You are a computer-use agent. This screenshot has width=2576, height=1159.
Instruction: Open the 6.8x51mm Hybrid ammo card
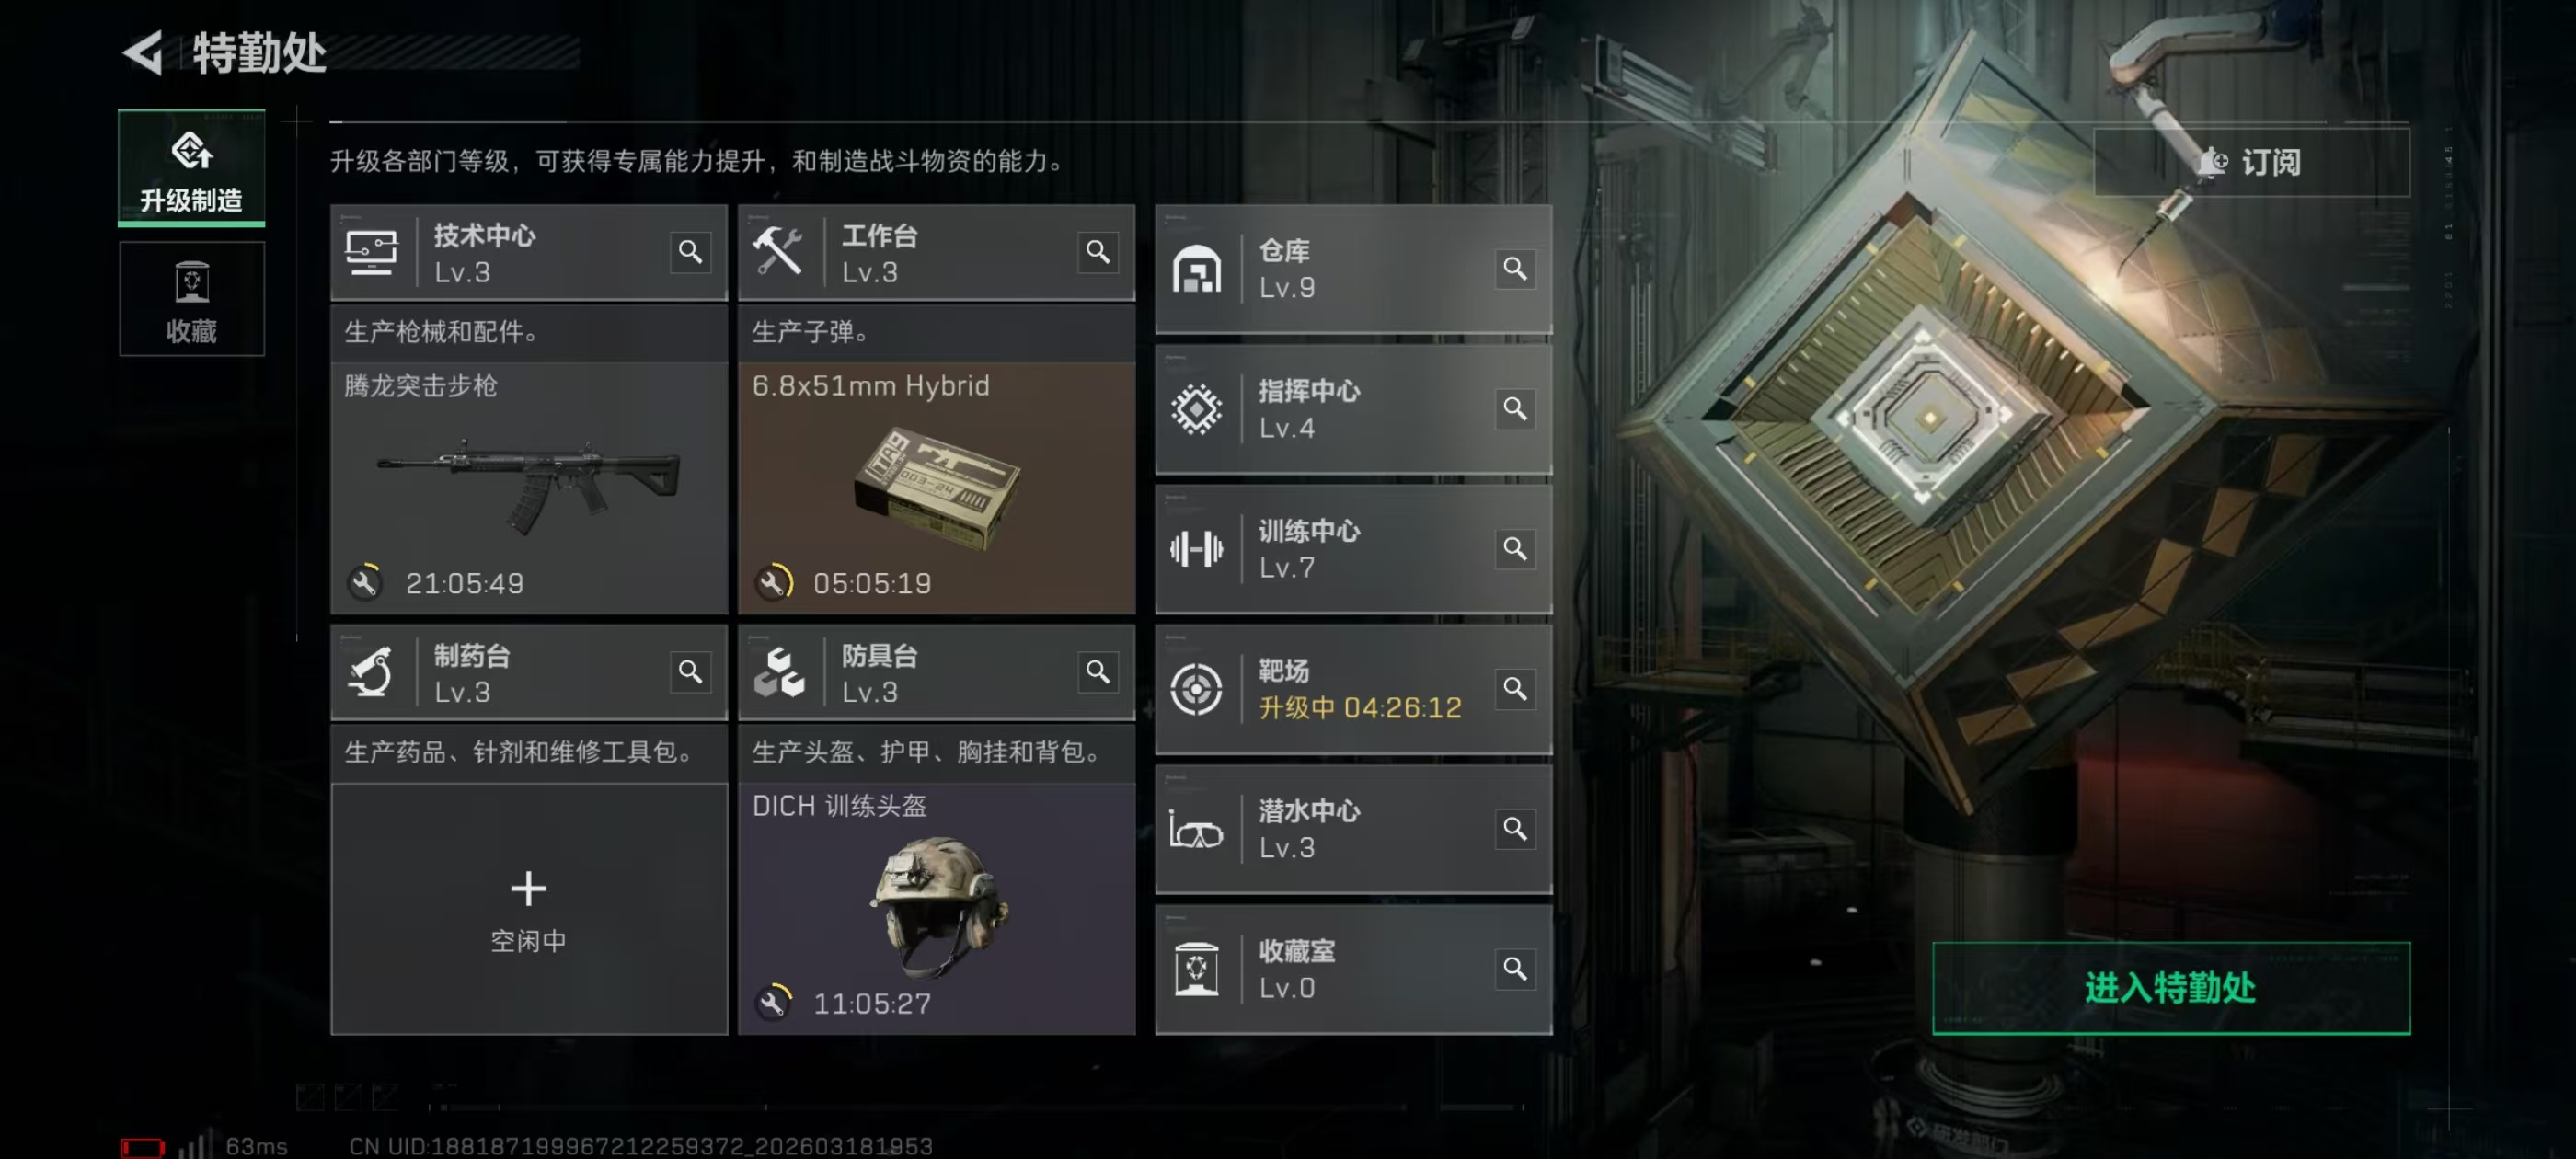coord(936,488)
